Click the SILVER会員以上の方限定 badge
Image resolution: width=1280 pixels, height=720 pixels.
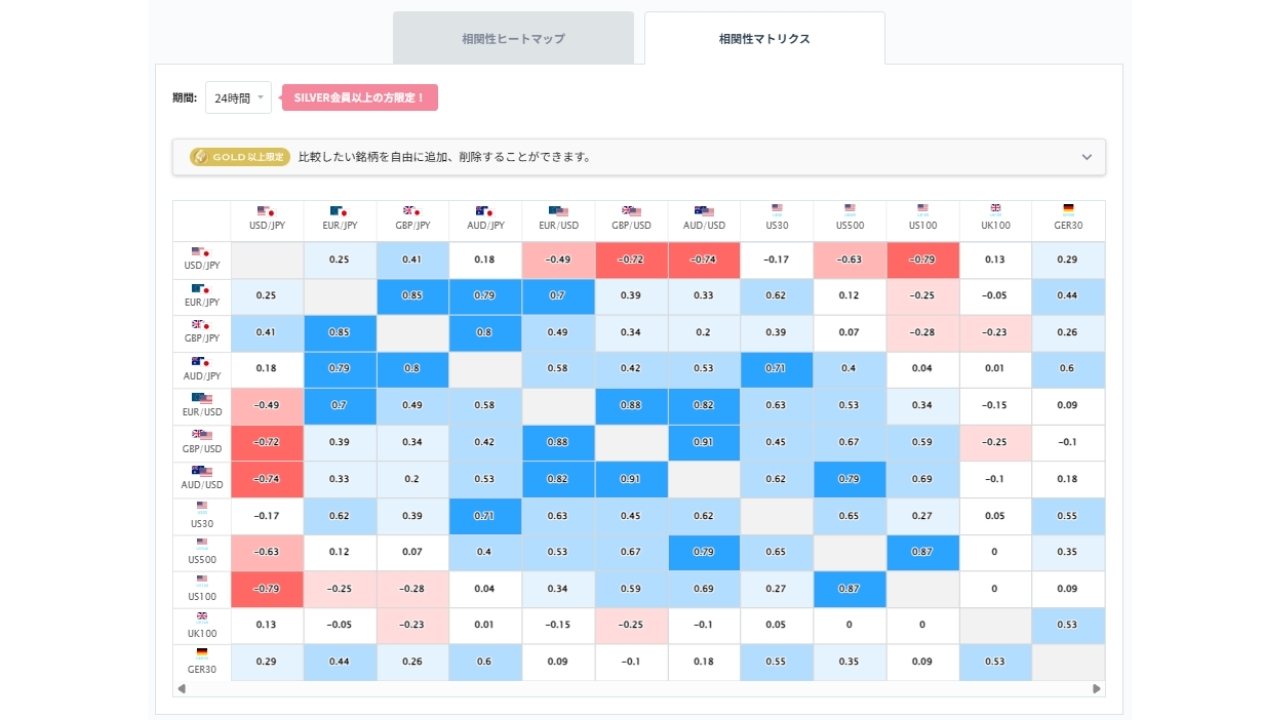pos(360,98)
